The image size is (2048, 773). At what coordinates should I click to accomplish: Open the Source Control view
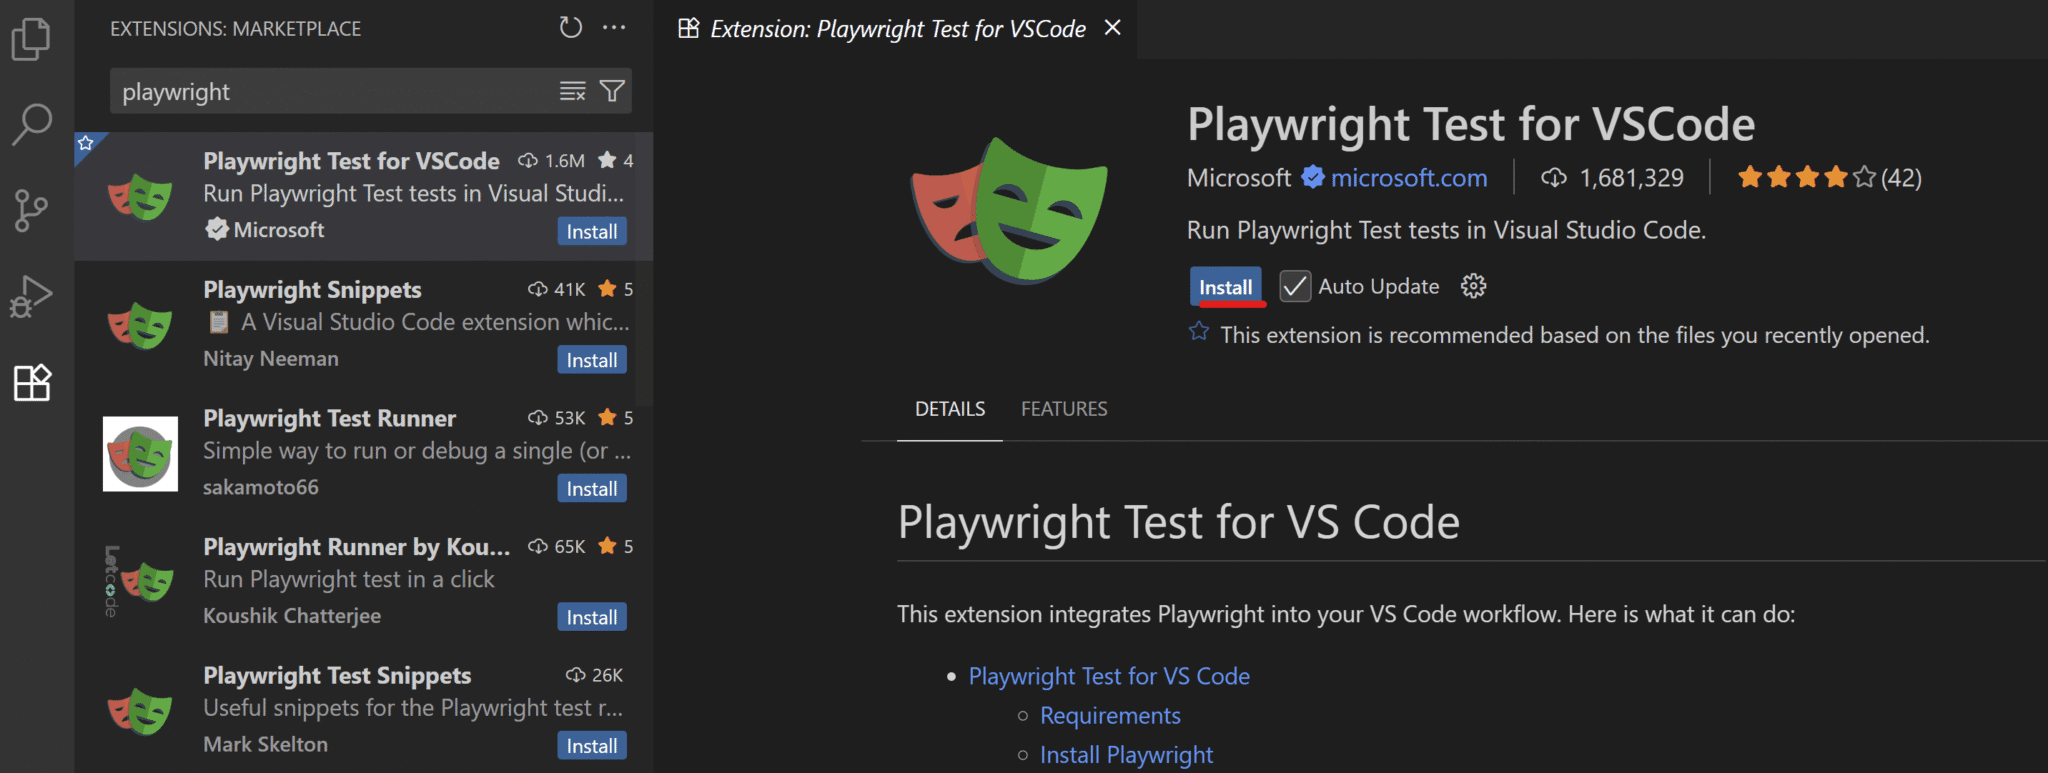click(x=31, y=210)
